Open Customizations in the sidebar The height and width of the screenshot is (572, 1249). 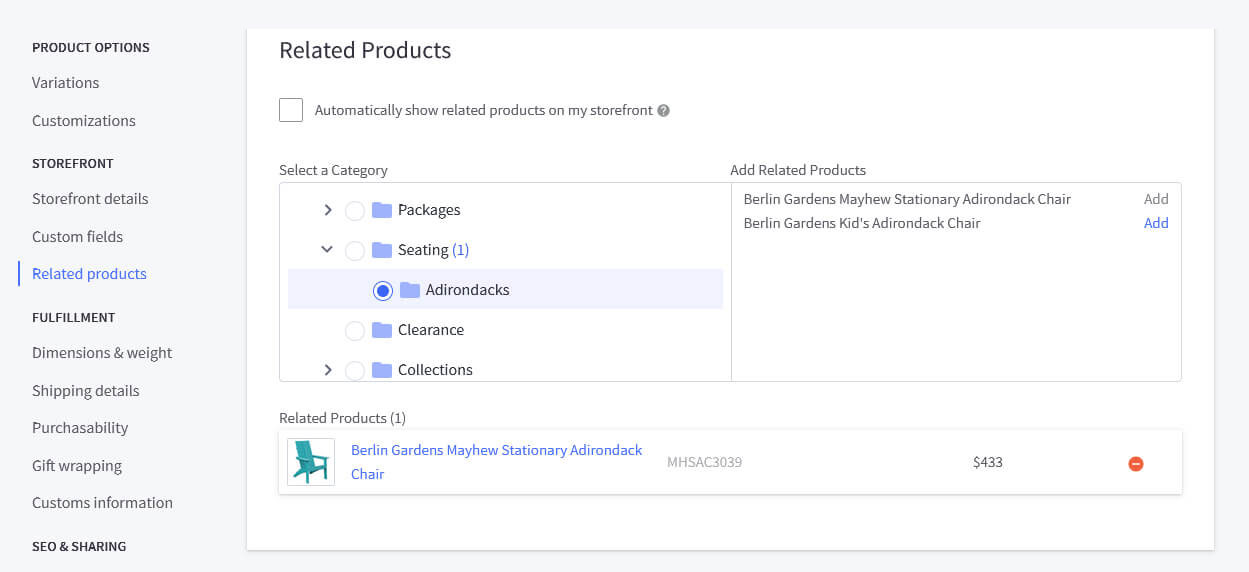84,121
